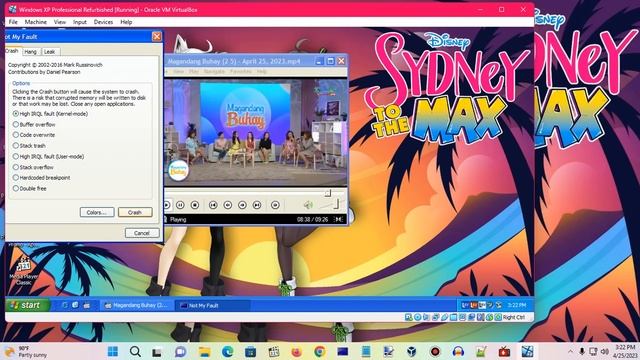Click the frame step button in player

[275, 205]
